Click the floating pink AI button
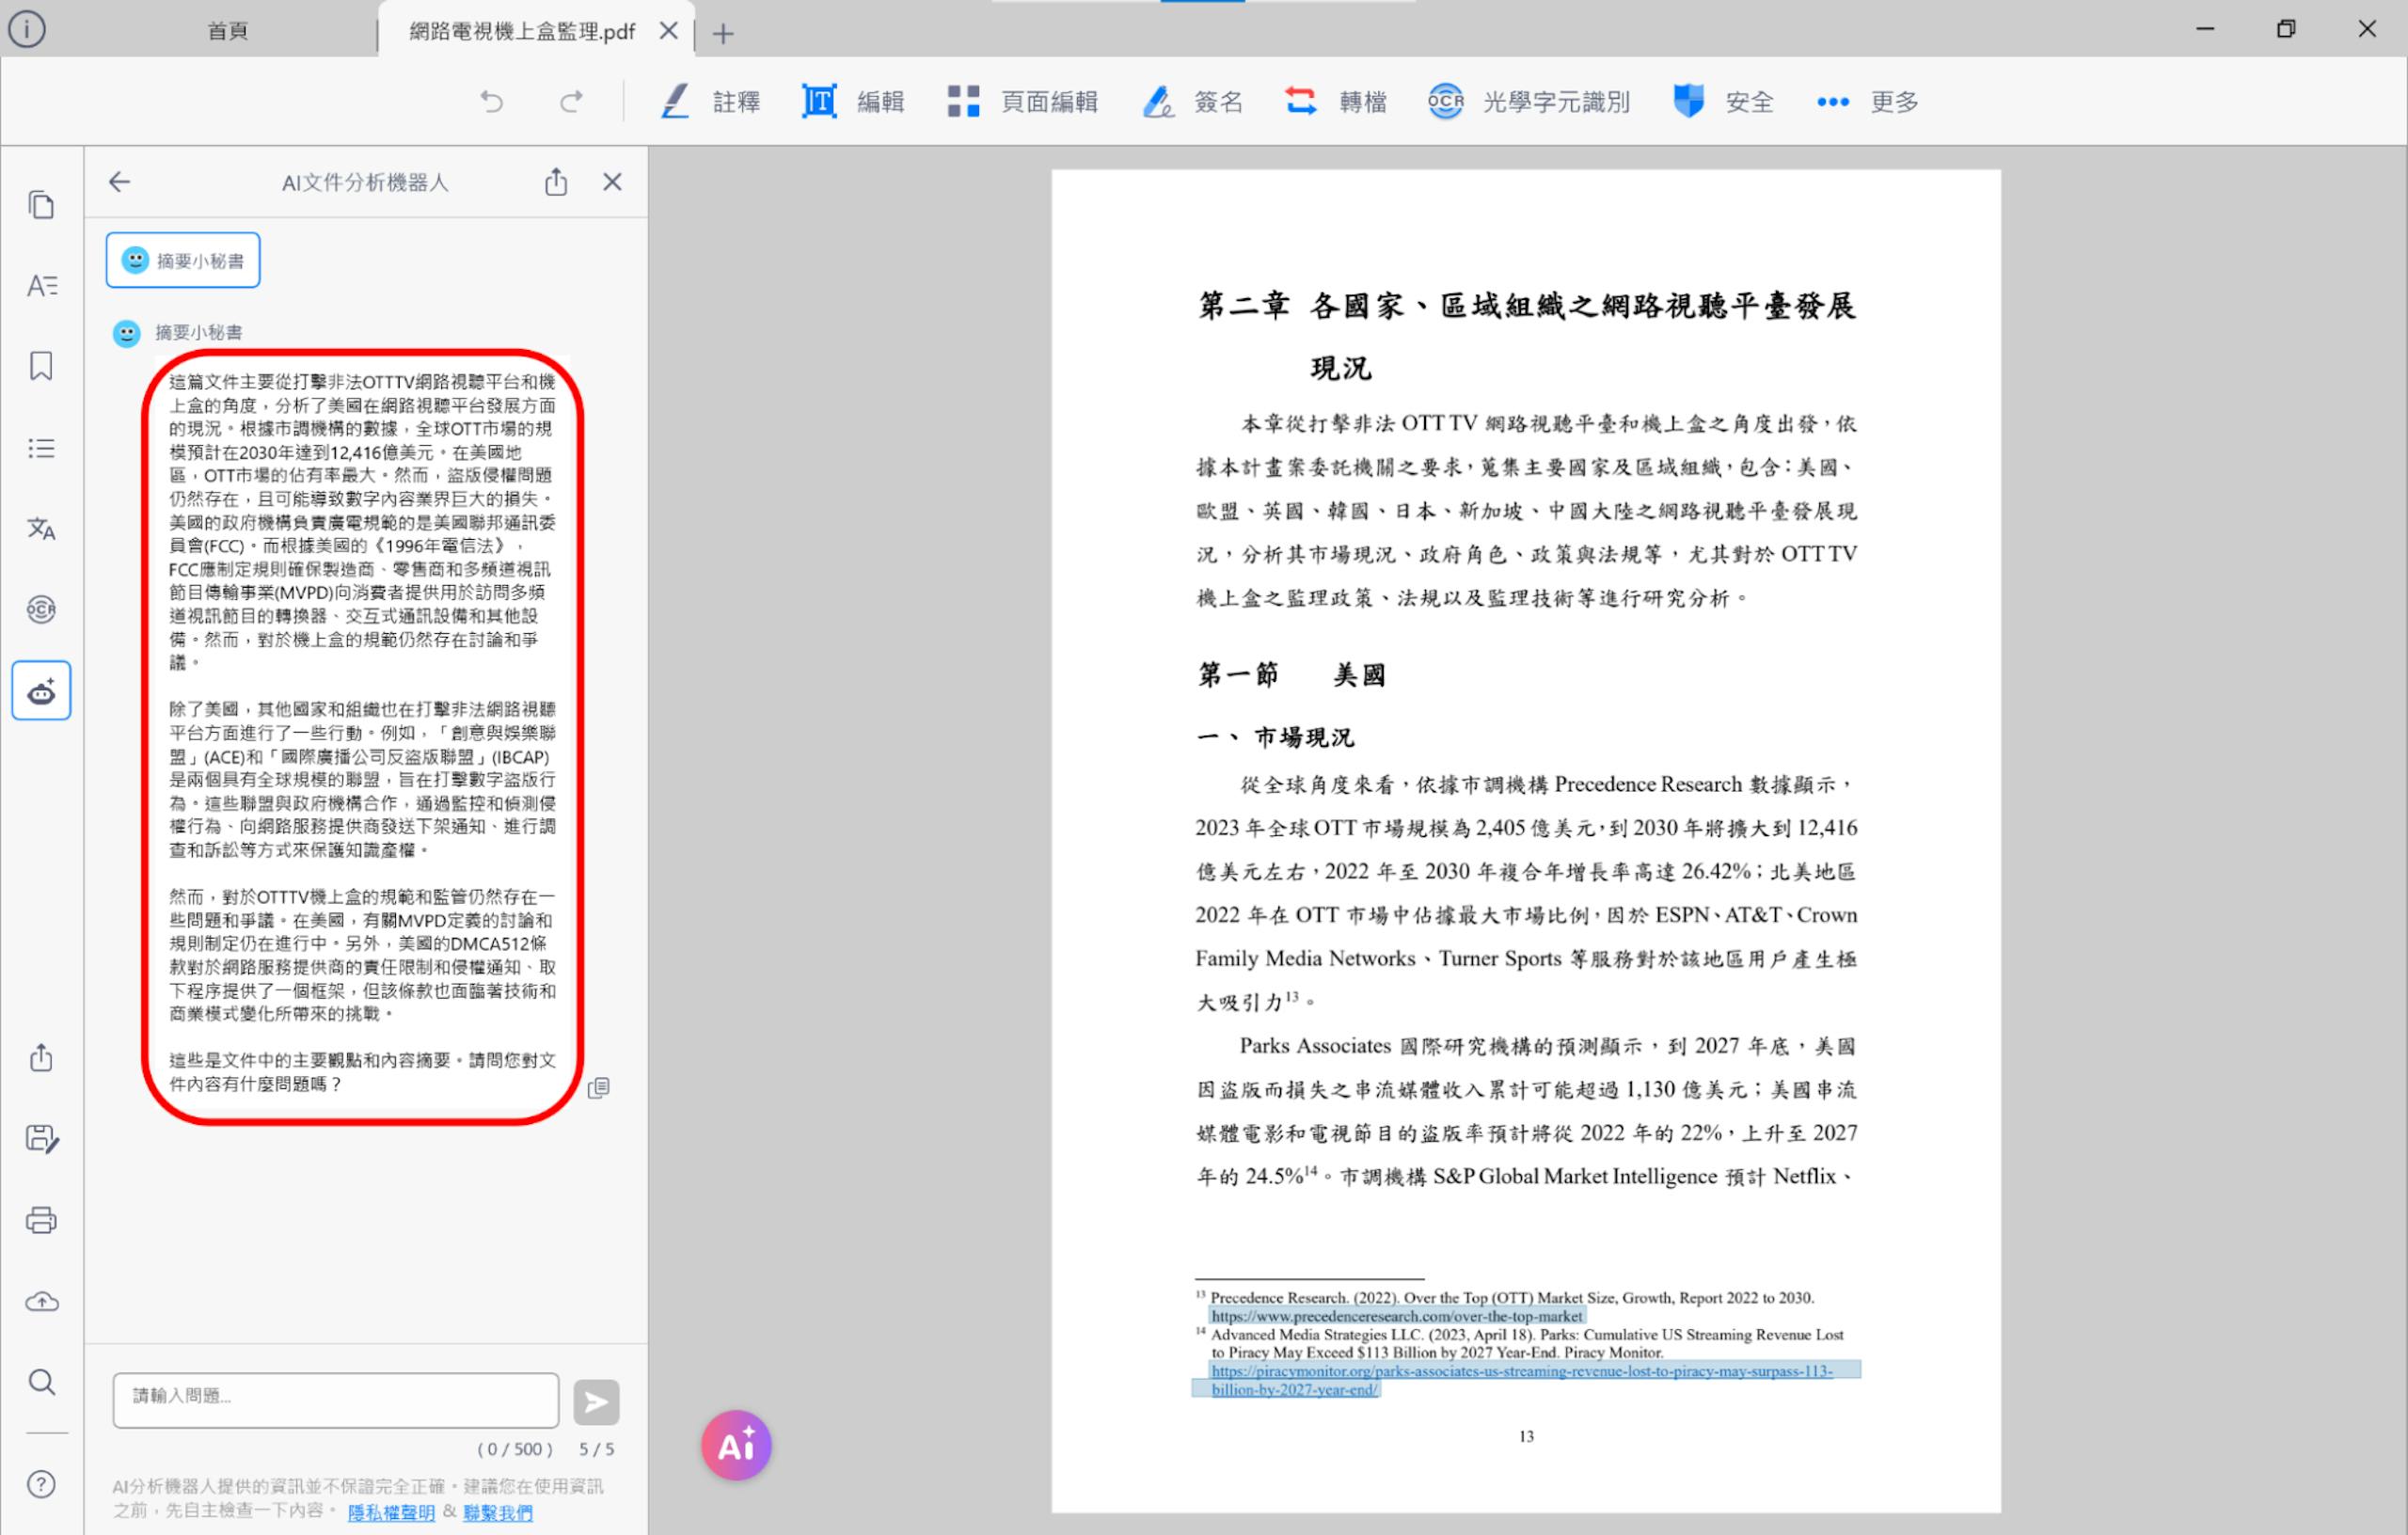The height and width of the screenshot is (1535, 2408). [x=736, y=1445]
